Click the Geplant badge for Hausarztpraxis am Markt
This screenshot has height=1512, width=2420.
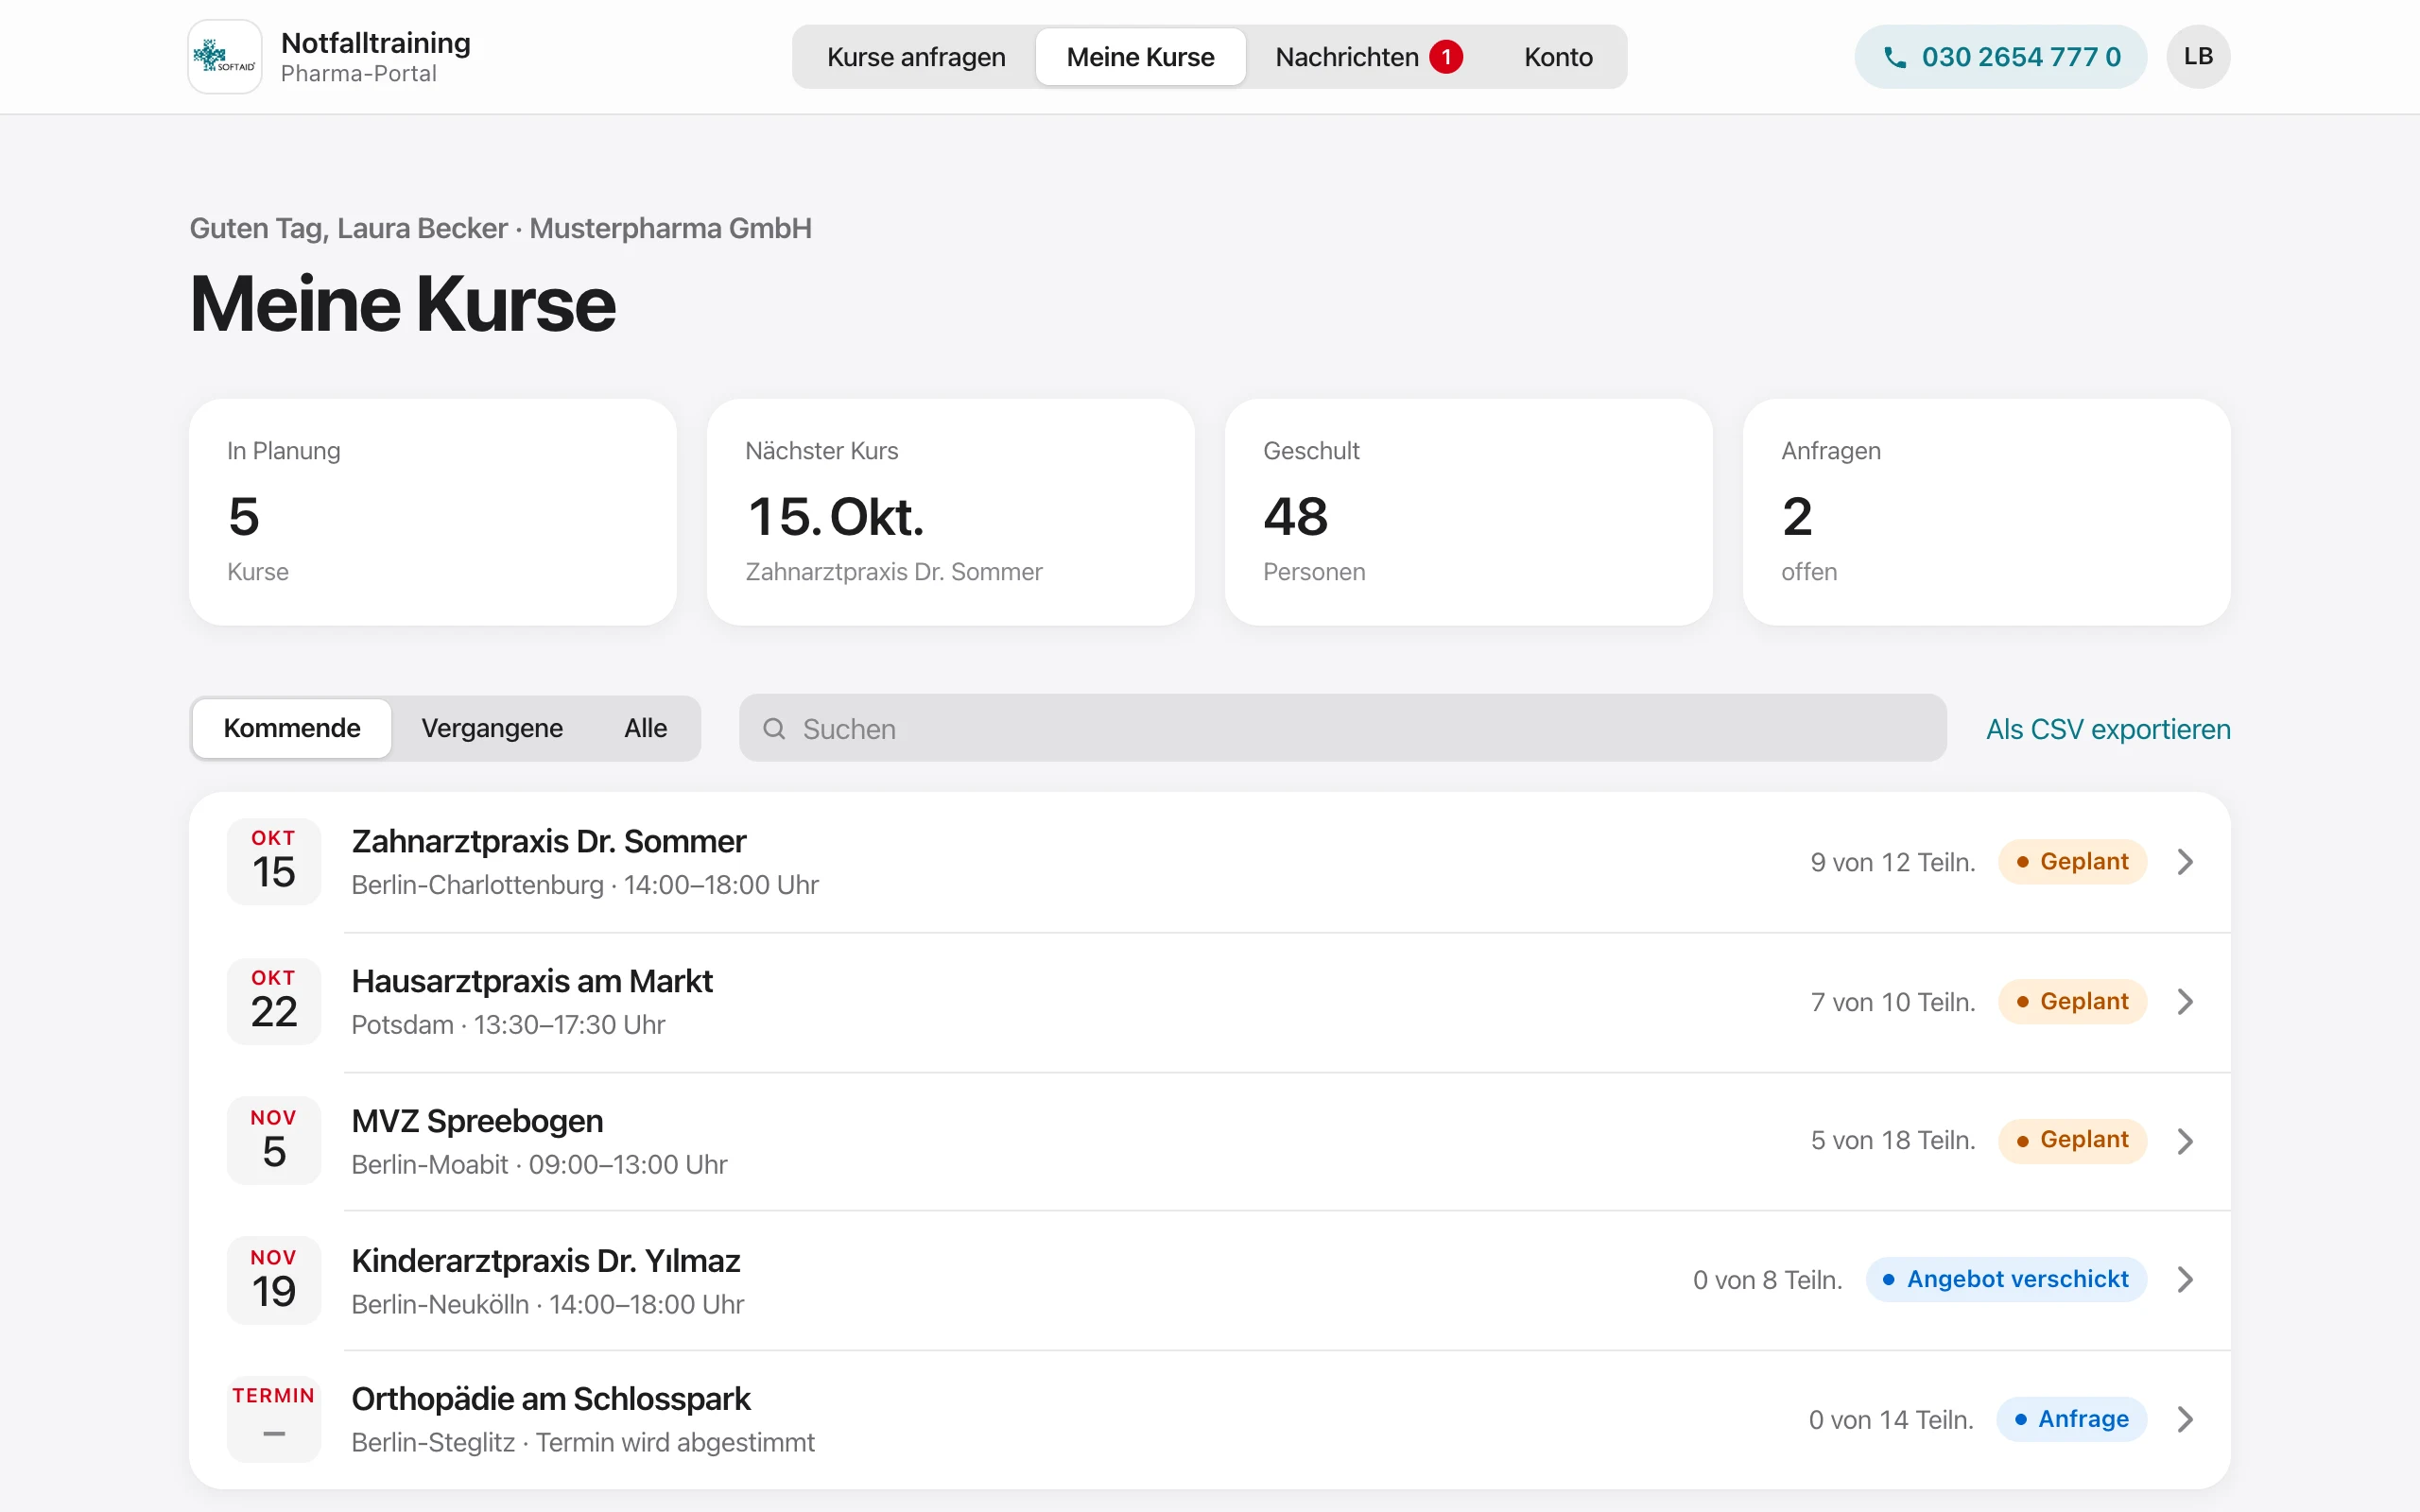click(x=2072, y=1002)
